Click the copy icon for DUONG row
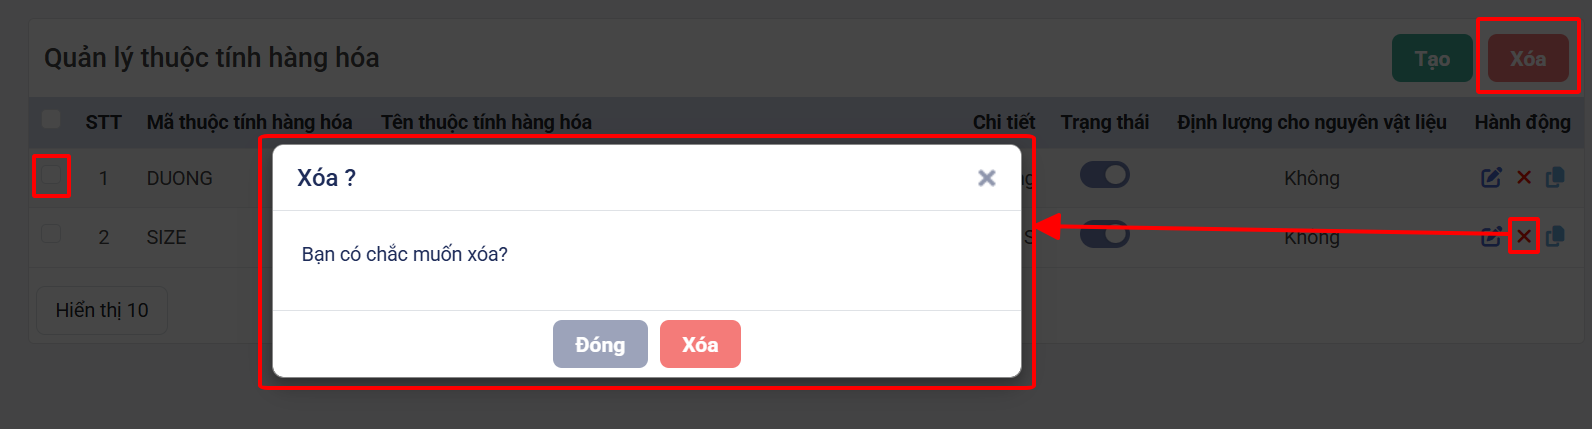Viewport: 1592px width, 429px height. tap(1555, 177)
